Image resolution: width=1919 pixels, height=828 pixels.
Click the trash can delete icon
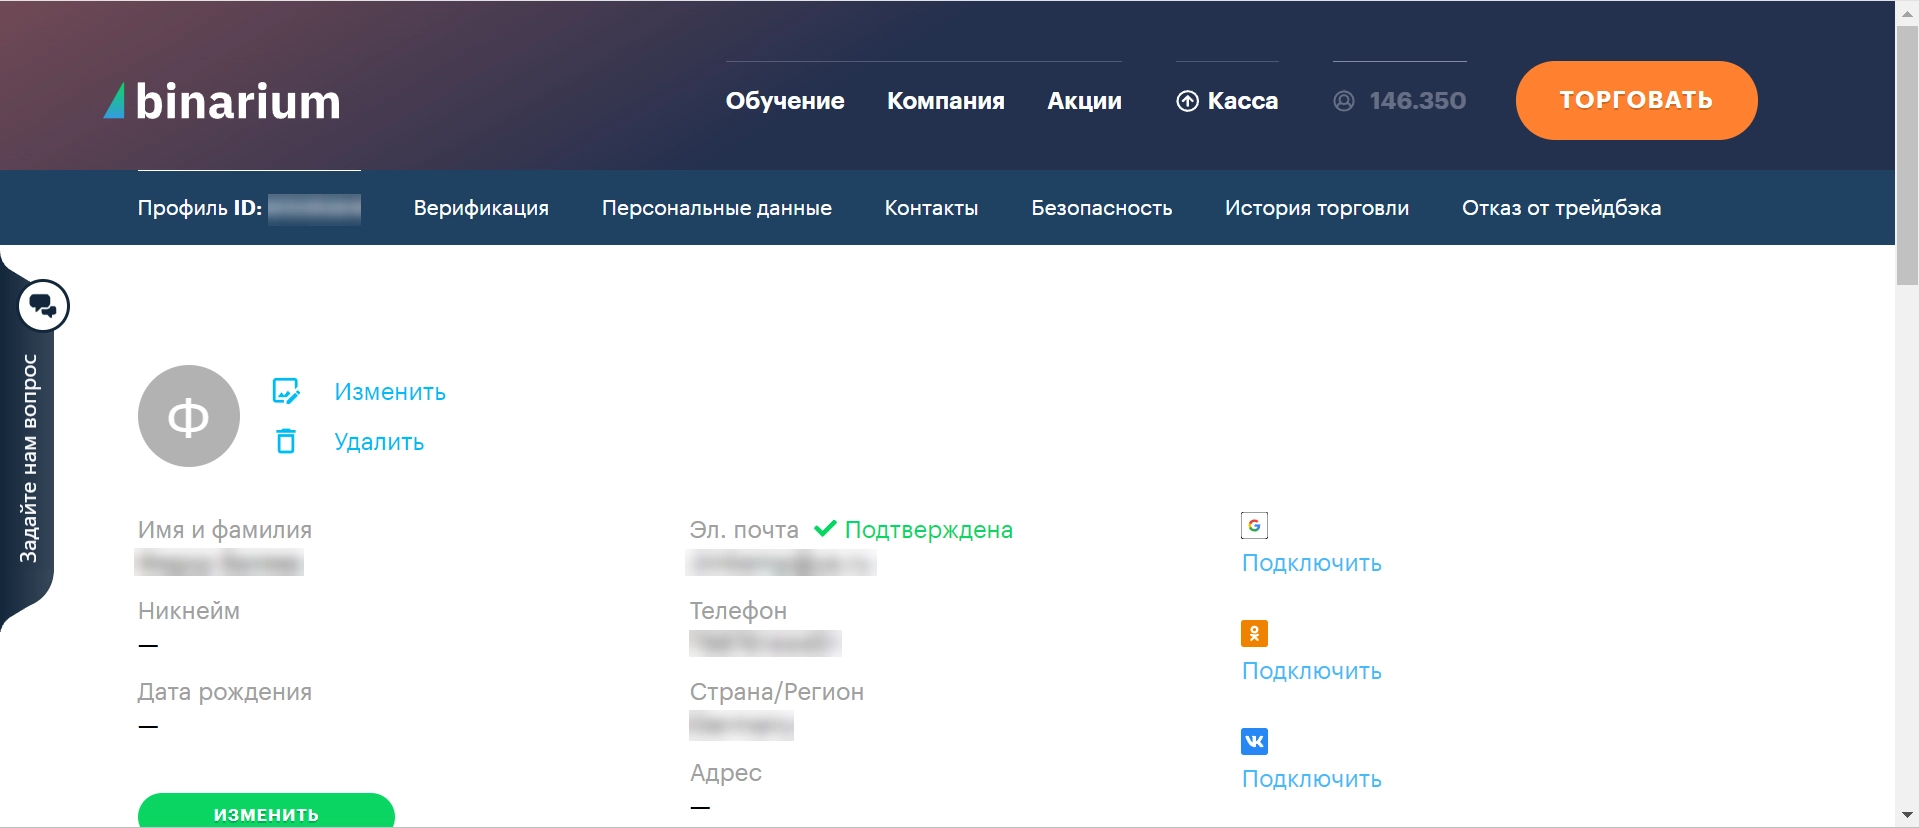point(286,441)
